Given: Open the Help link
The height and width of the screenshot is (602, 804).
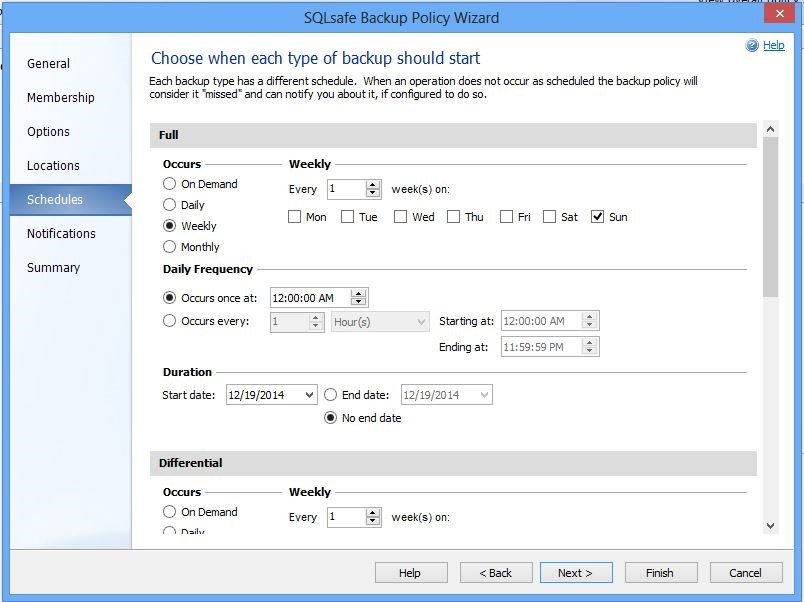Looking at the screenshot, I should tap(773, 45).
